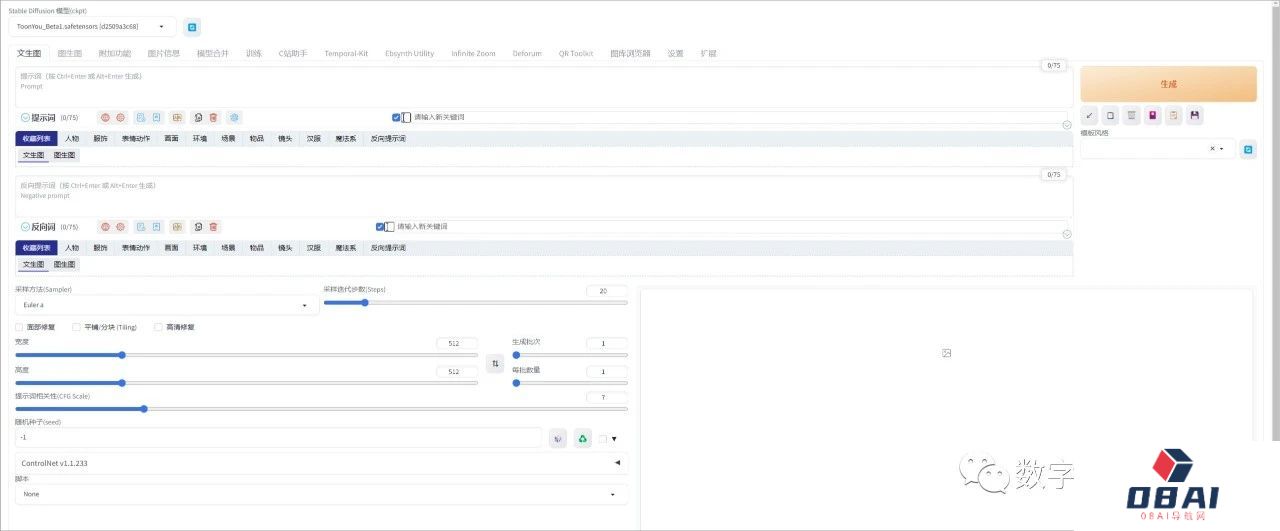Open the 脚本 script dropdown set to None

tap(320, 494)
